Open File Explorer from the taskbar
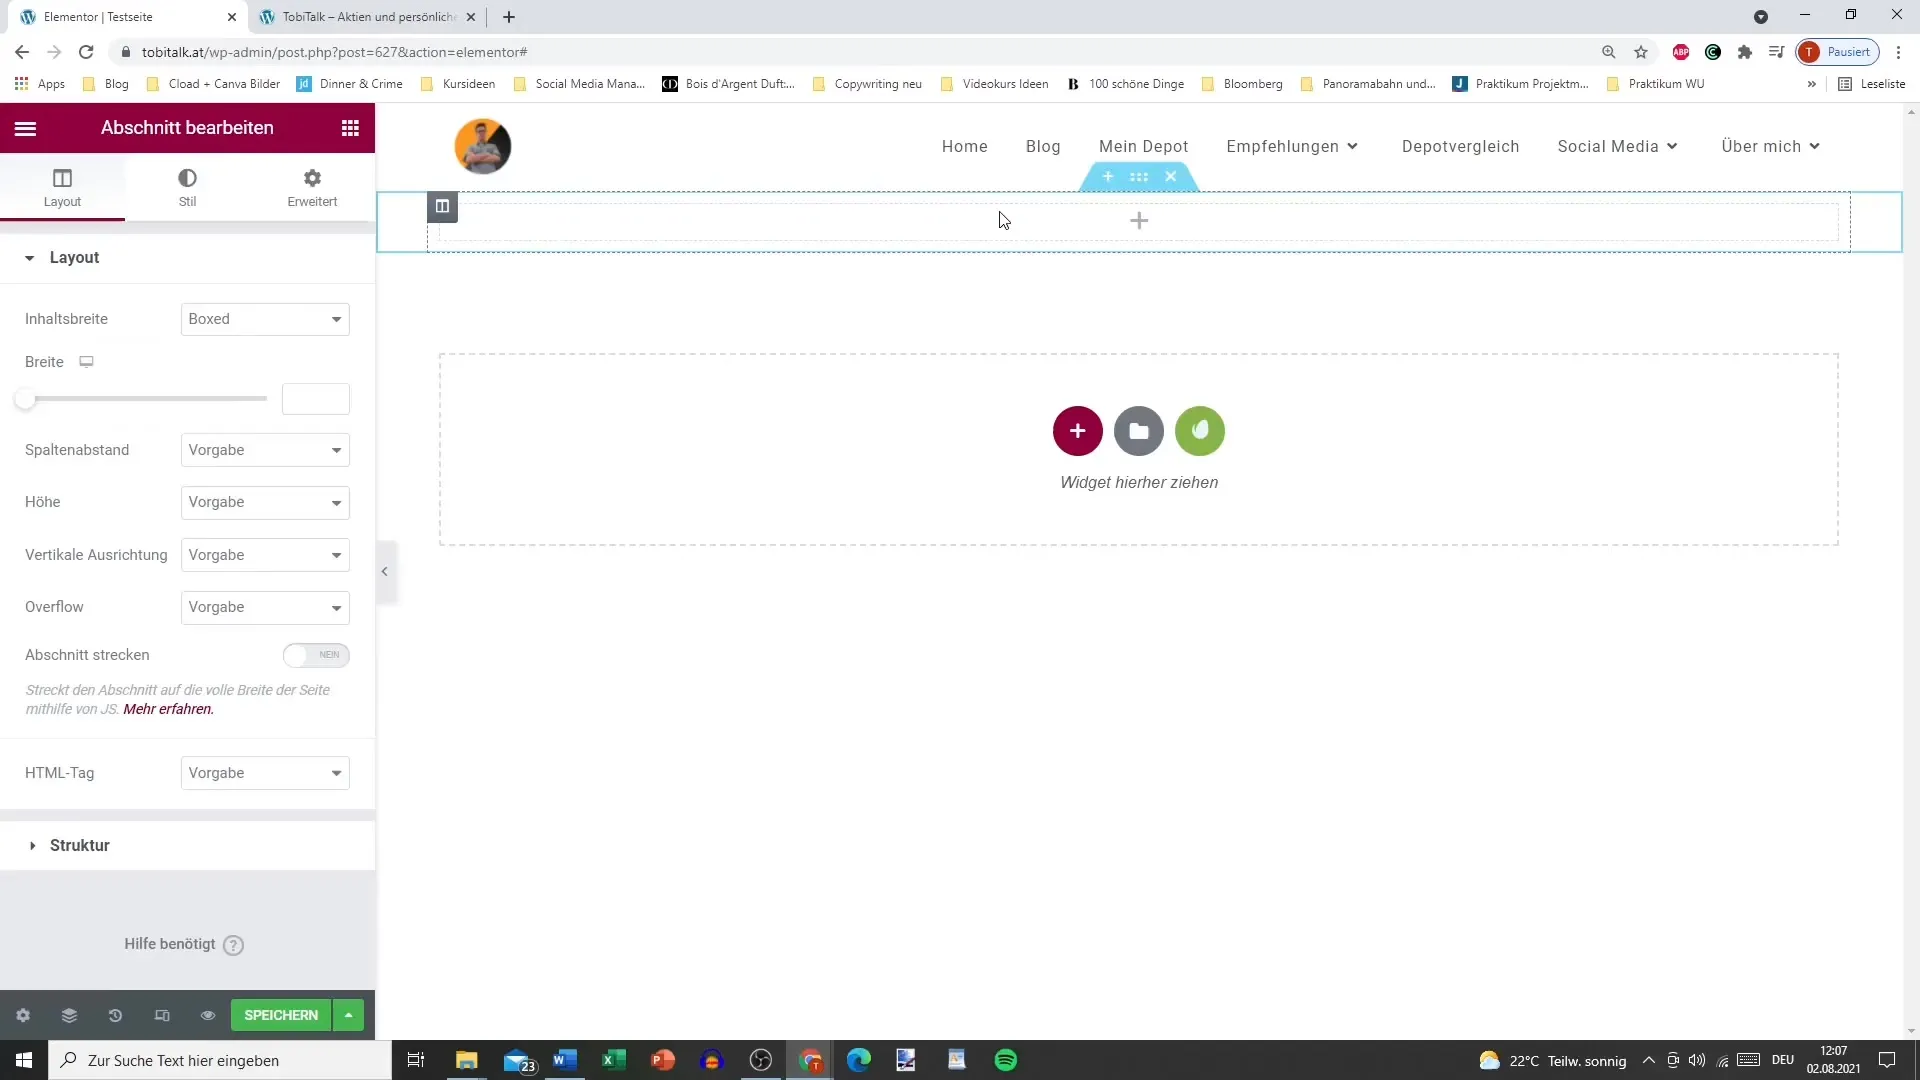1920x1080 pixels. pyautogui.click(x=467, y=1060)
